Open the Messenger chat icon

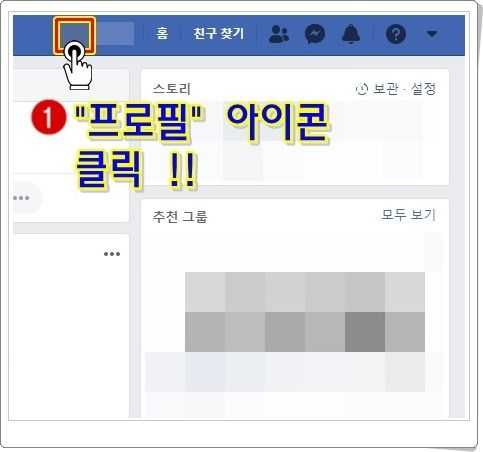[x=315, y=34]
